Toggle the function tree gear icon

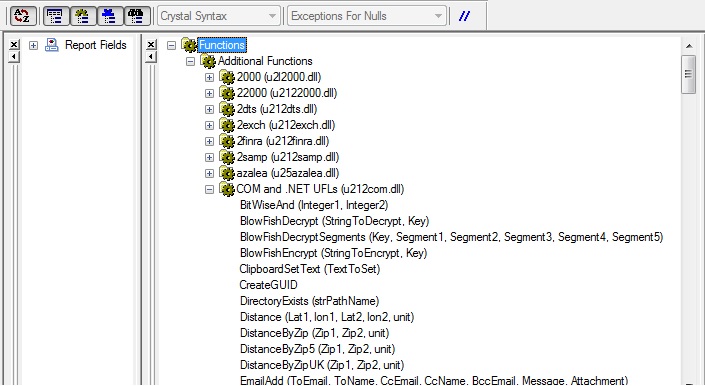(83, 16)
